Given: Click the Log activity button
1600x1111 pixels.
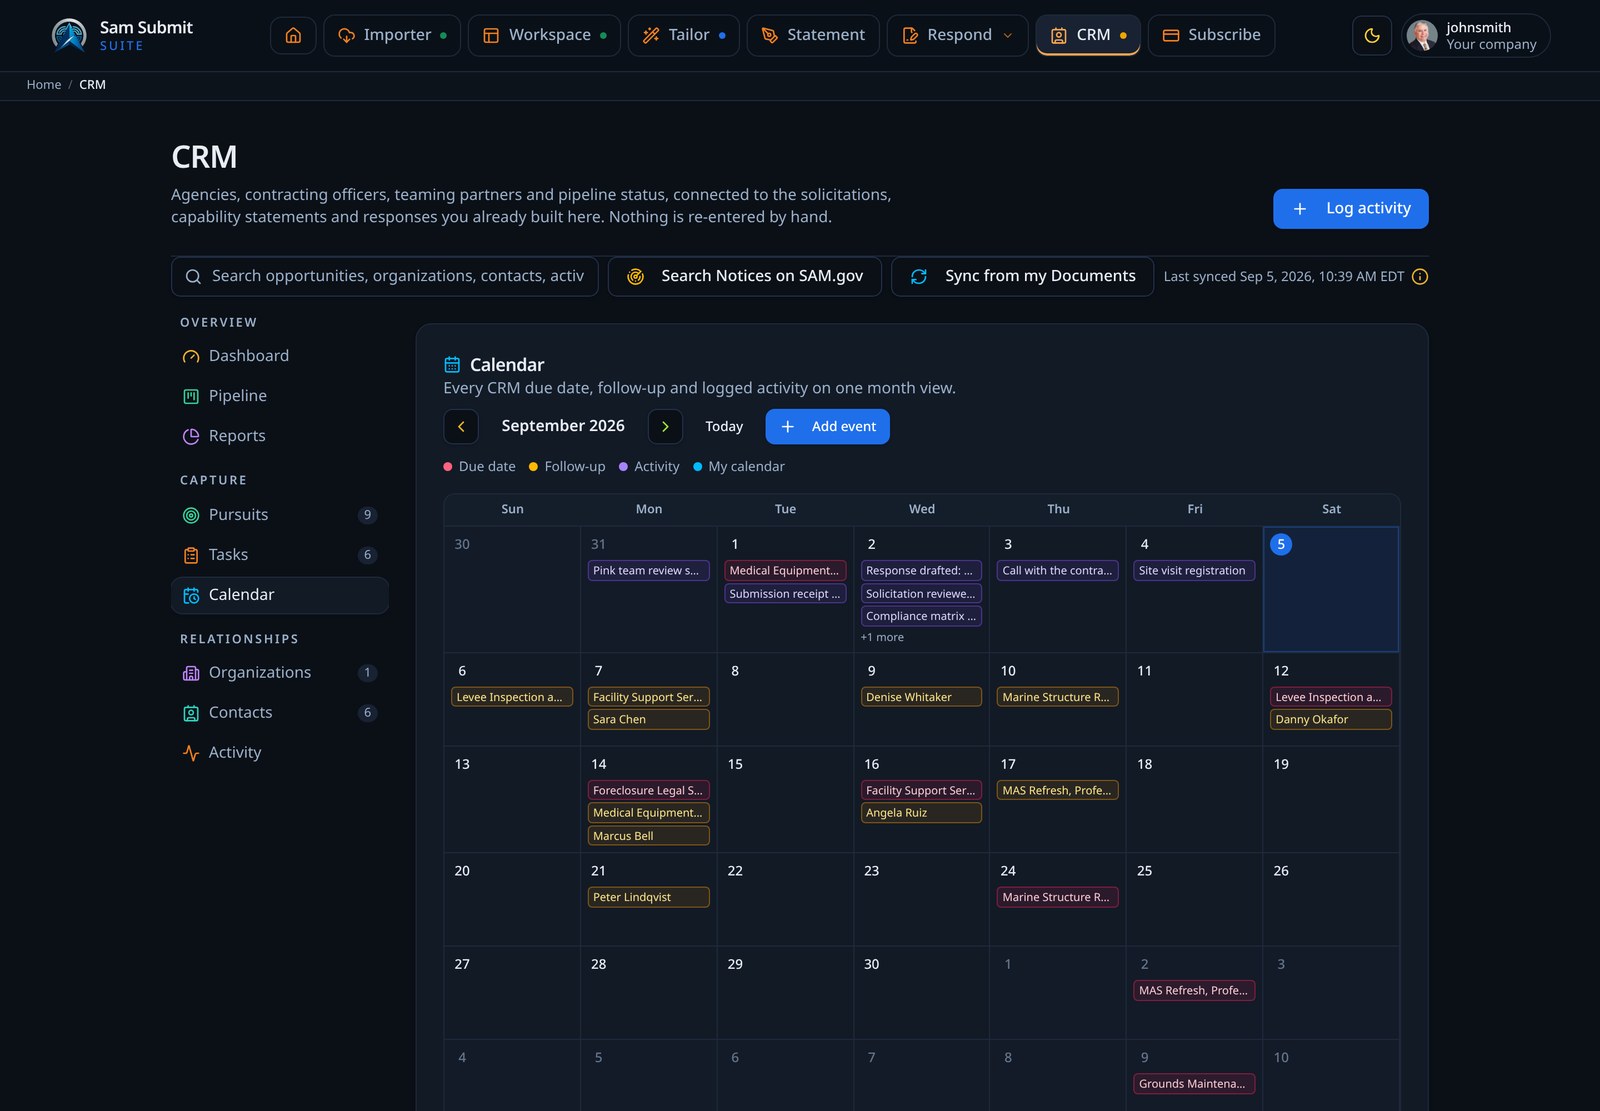Looking at the screenshot, I should (1350, 209).
